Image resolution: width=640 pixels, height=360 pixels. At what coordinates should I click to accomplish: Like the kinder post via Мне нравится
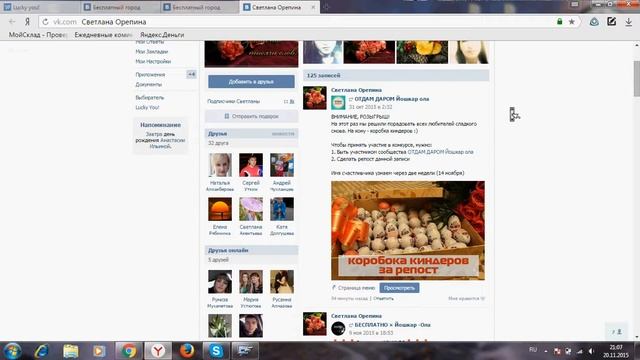(x=466, y=298)
